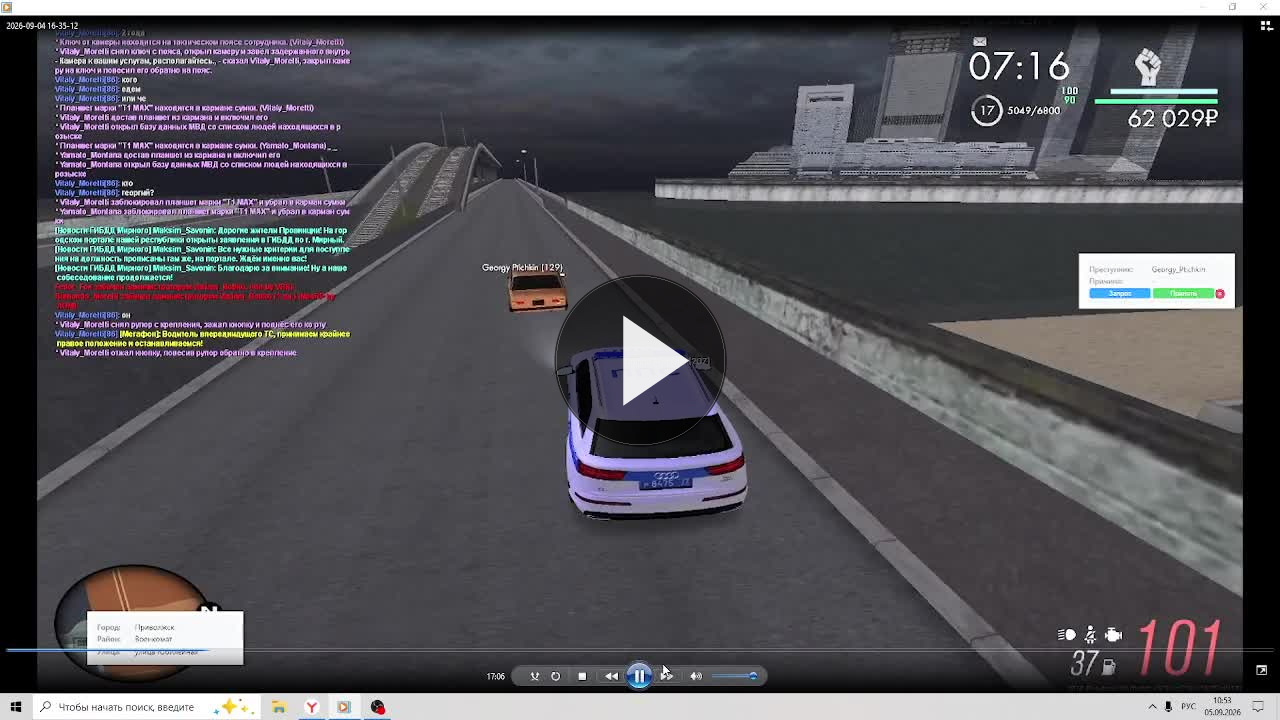The image size is (1280, 720).
Task: Click the engine indicator icon in the HUD
Action: pos(1113,635)
